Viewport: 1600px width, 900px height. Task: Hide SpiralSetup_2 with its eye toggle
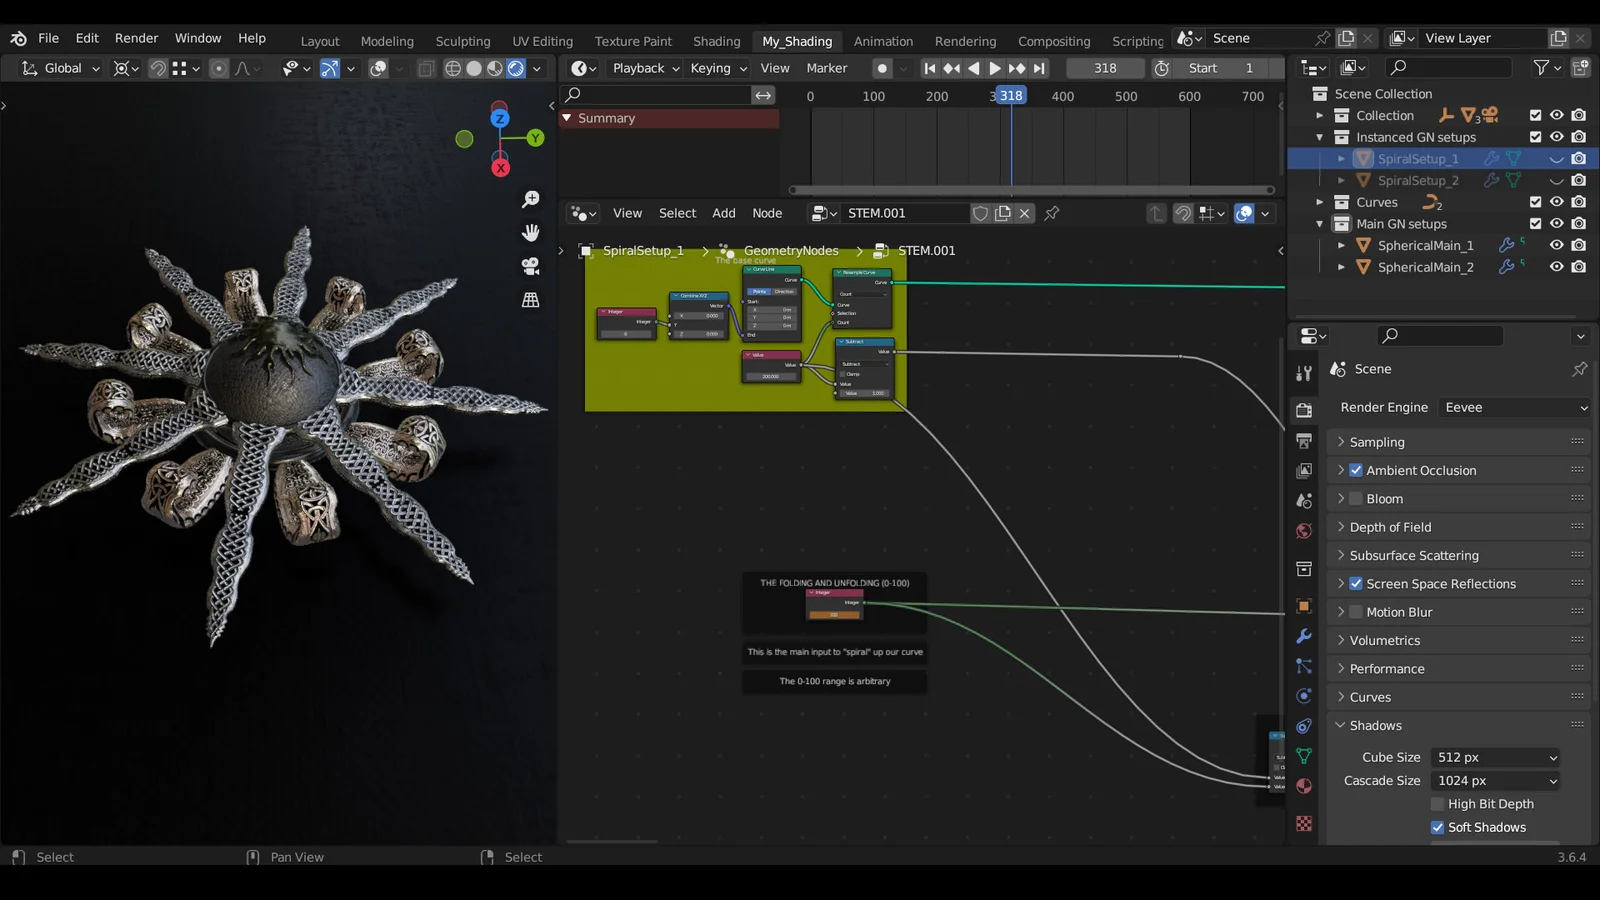pos(1557,180)
